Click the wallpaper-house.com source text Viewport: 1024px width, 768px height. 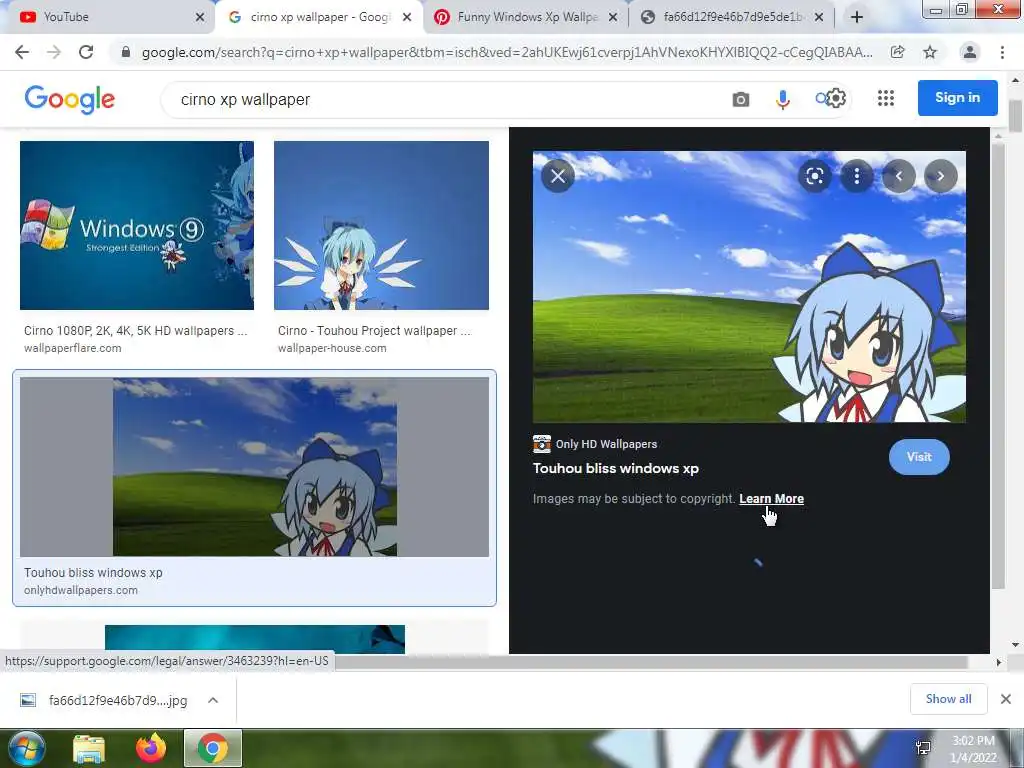point(332,348)
